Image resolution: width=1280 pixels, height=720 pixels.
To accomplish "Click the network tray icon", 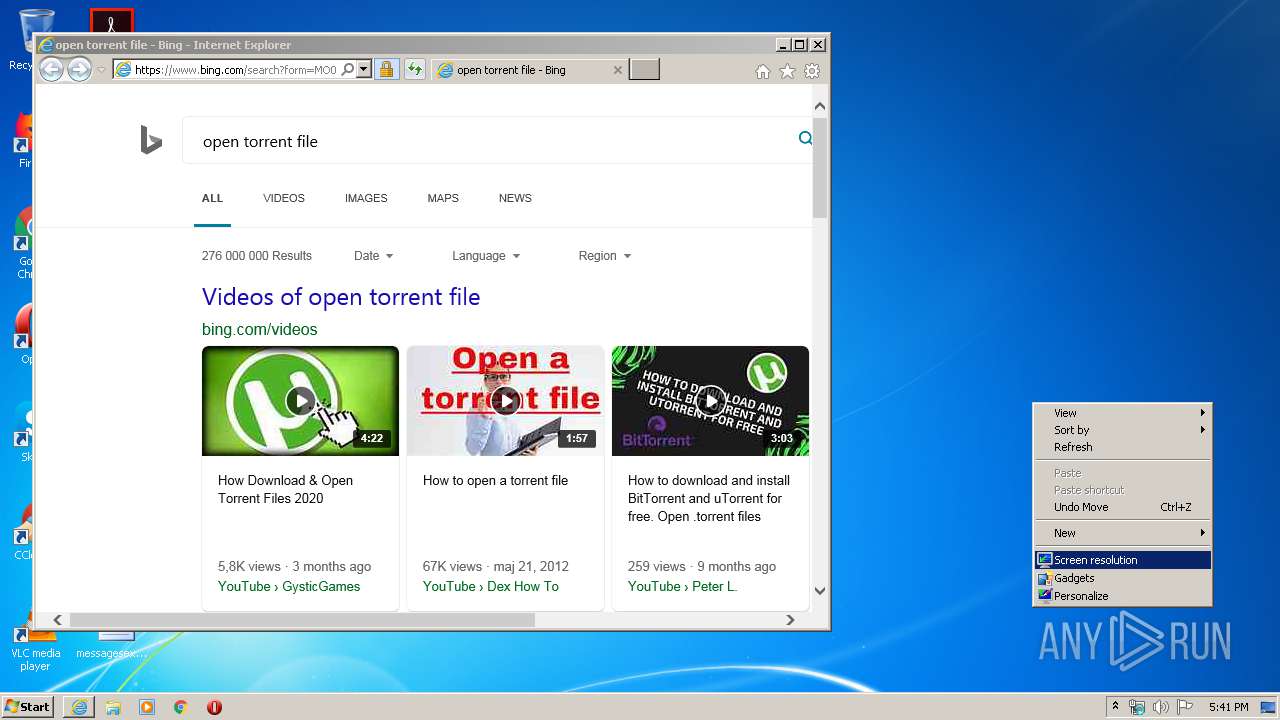I will (x=1137, y=707).
